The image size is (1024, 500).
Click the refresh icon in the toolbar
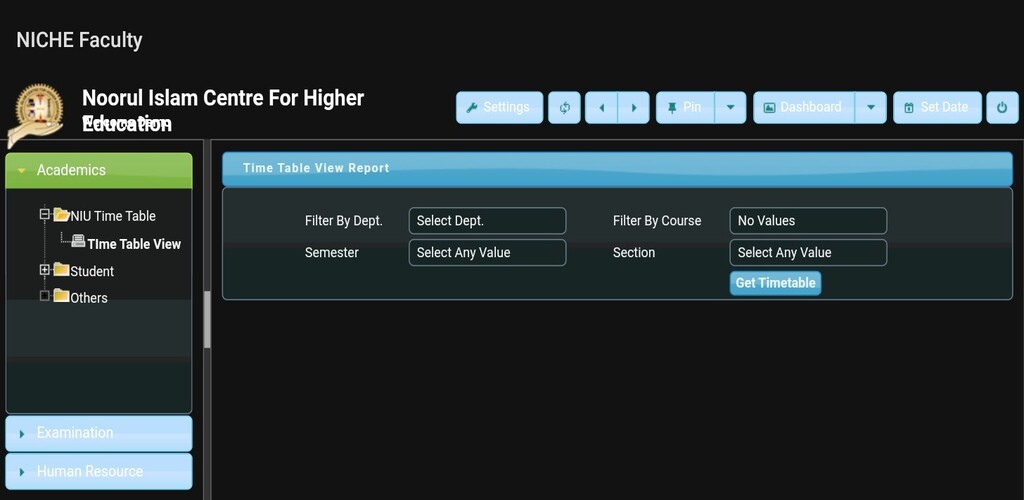(564, 108)
